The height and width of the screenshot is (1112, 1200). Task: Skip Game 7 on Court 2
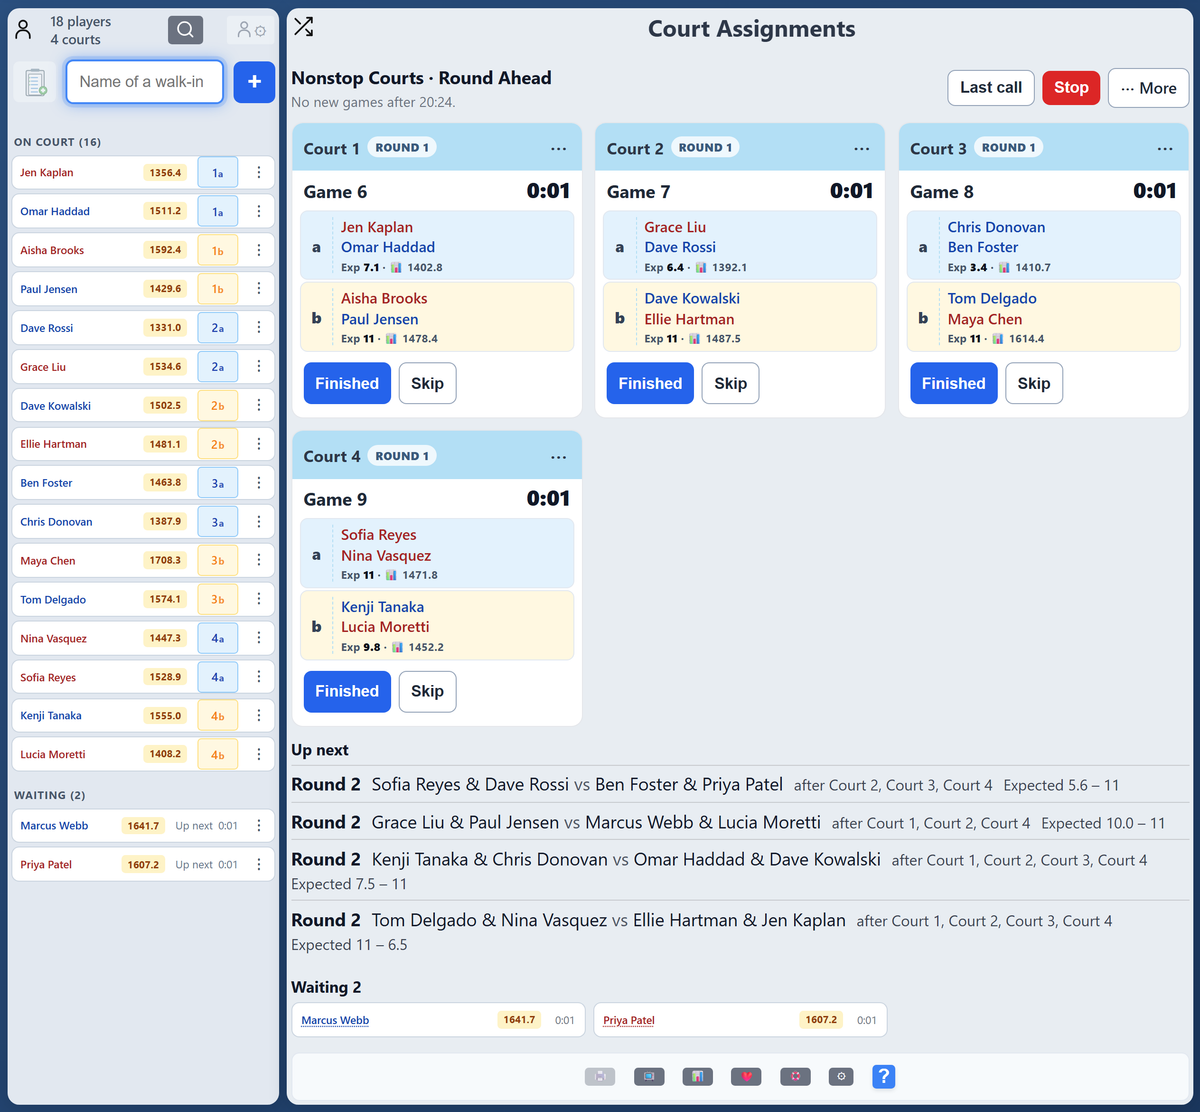click(730, 383)
